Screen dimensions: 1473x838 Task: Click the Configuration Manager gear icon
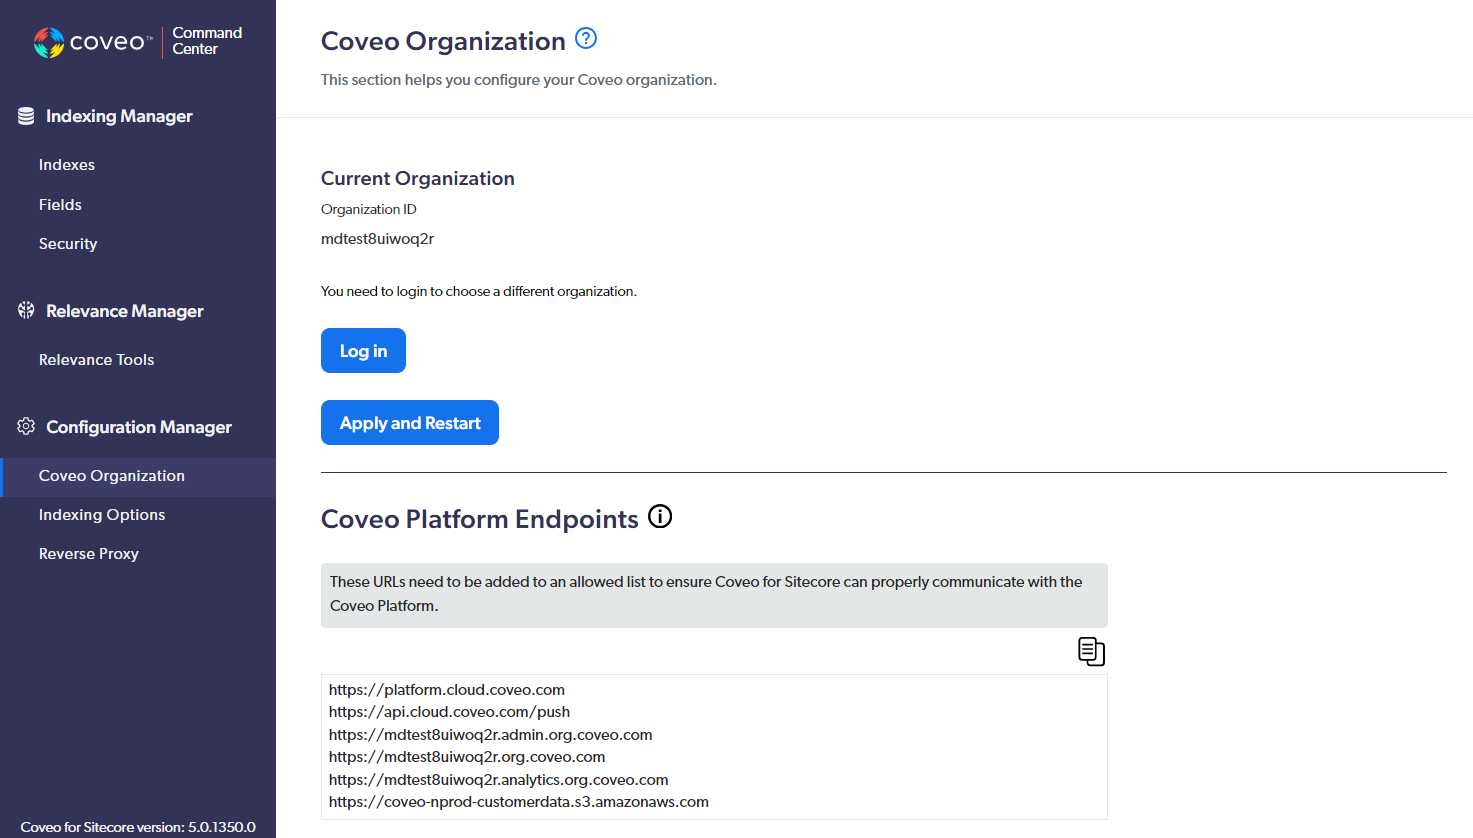click(x=26, y=426)
